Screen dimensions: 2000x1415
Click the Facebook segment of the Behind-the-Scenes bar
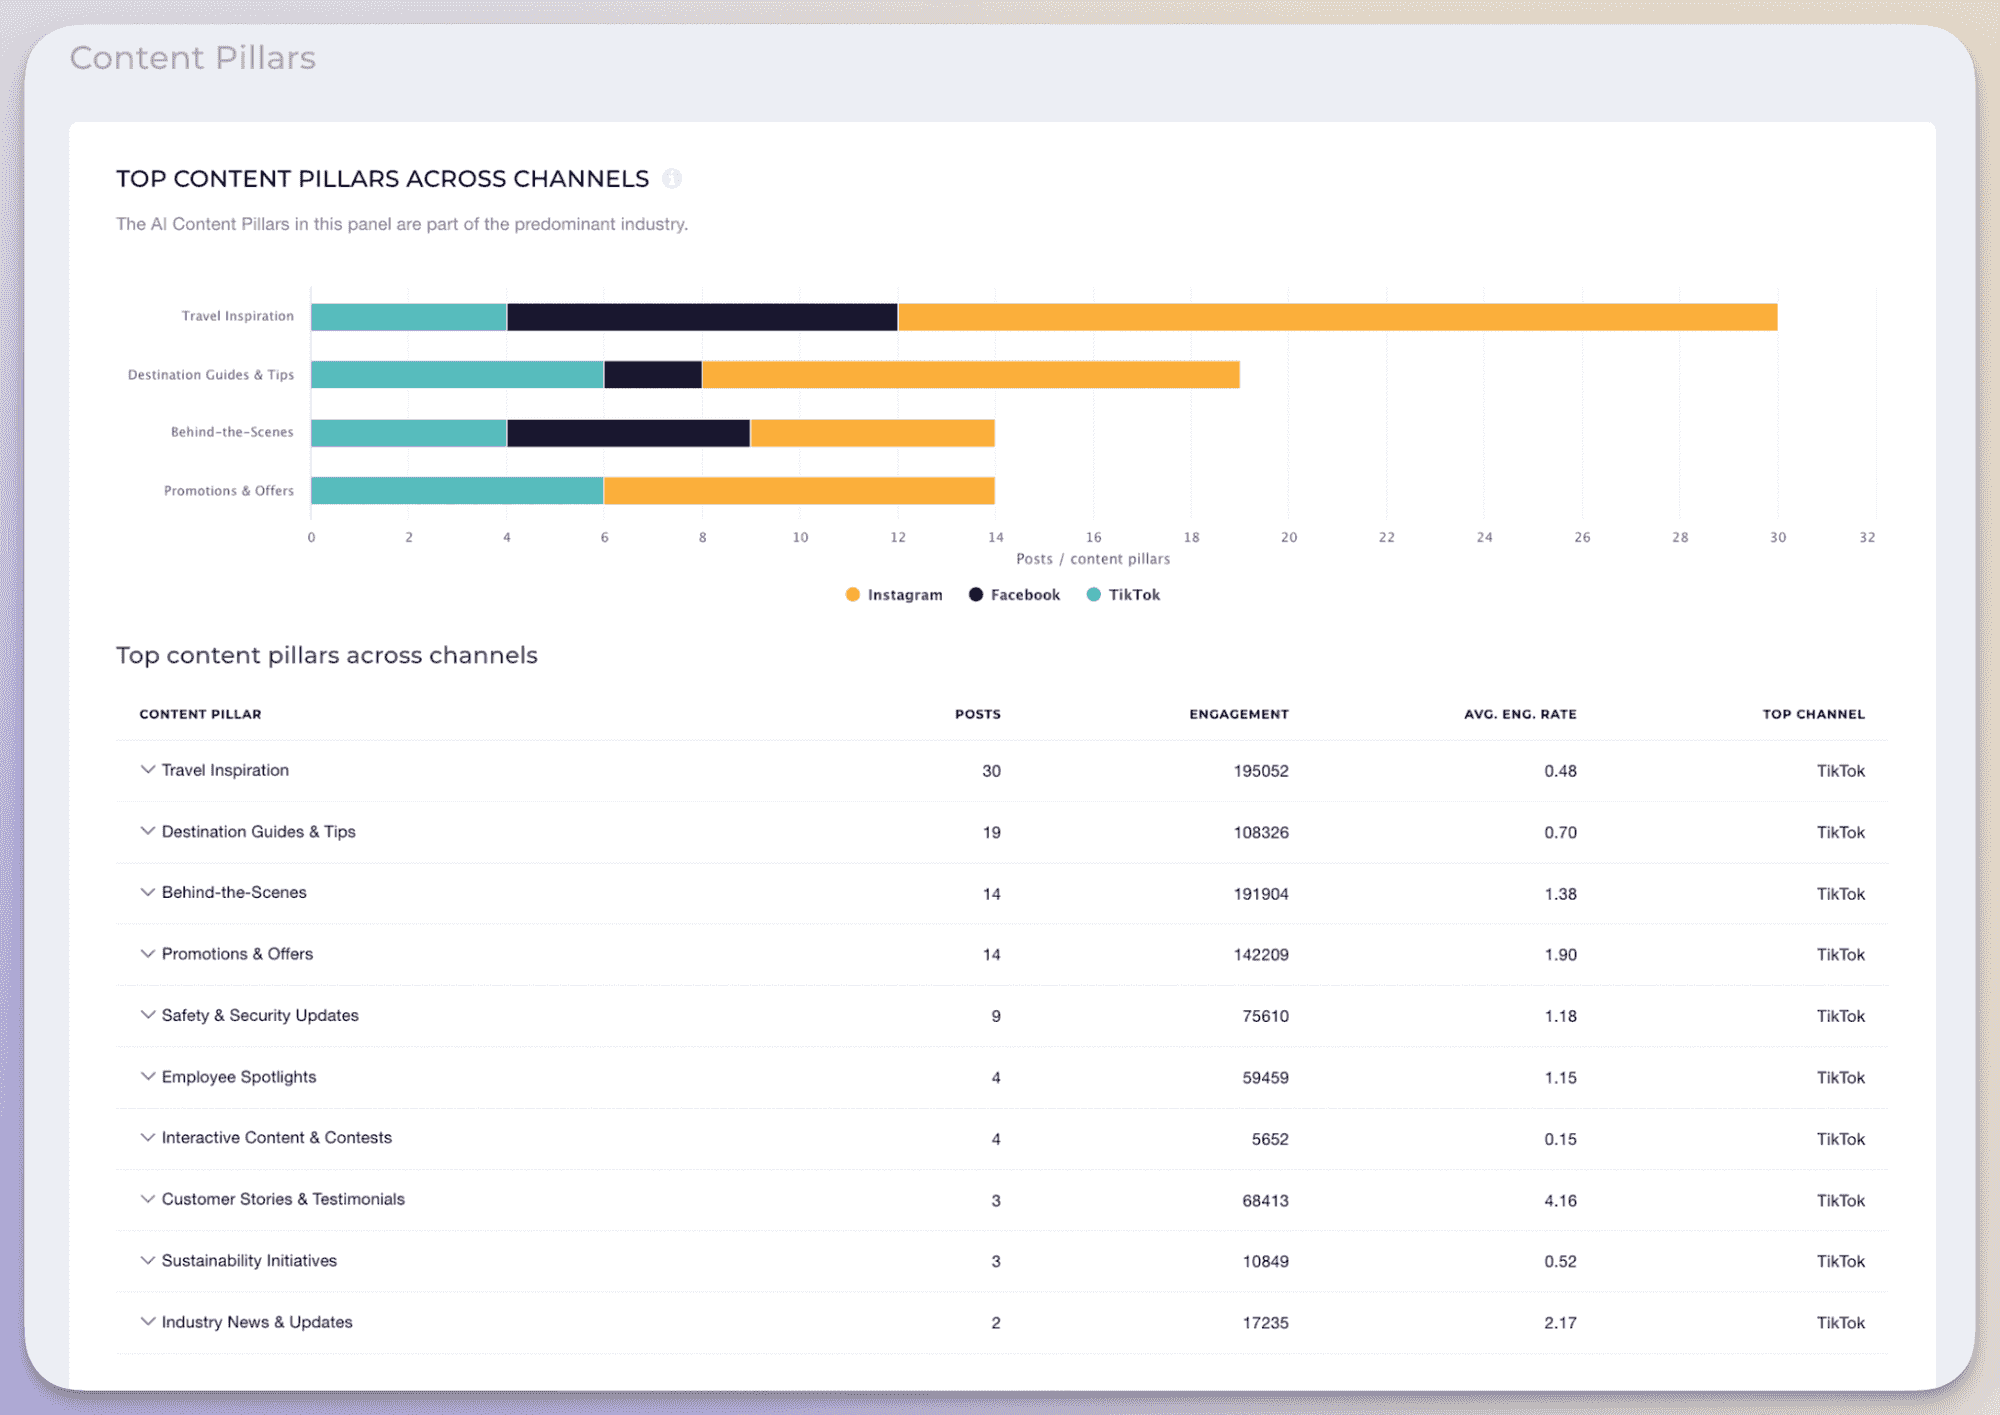pos(628,433)
